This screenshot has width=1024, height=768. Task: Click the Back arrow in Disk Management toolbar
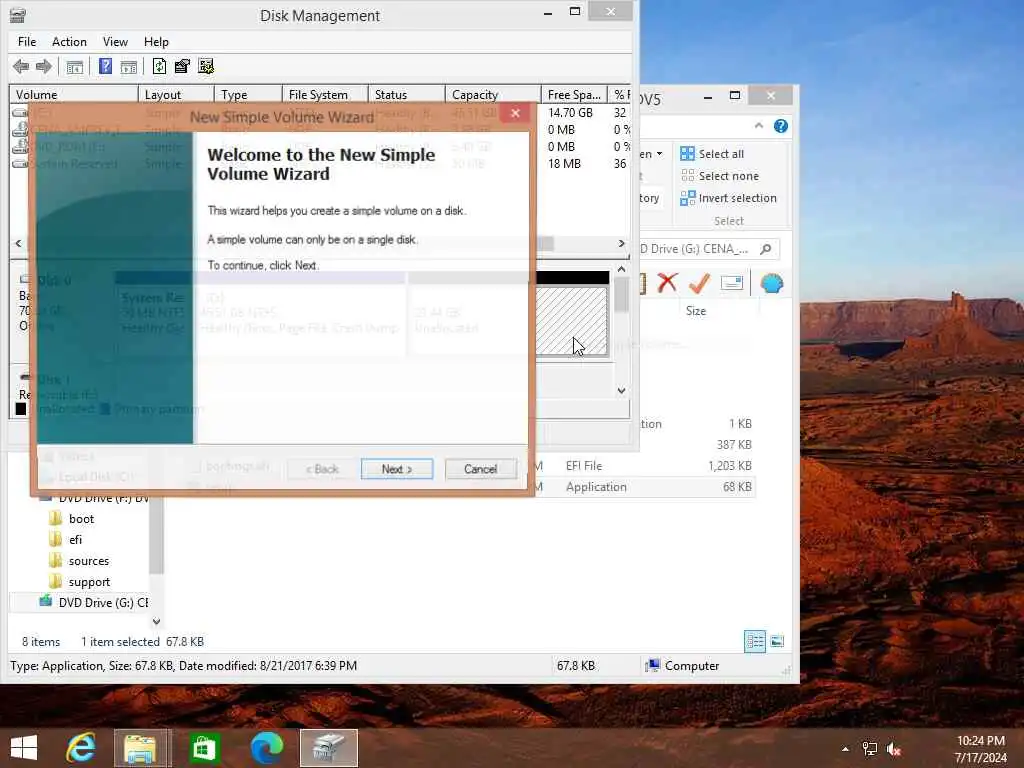[x=21, y=66]
